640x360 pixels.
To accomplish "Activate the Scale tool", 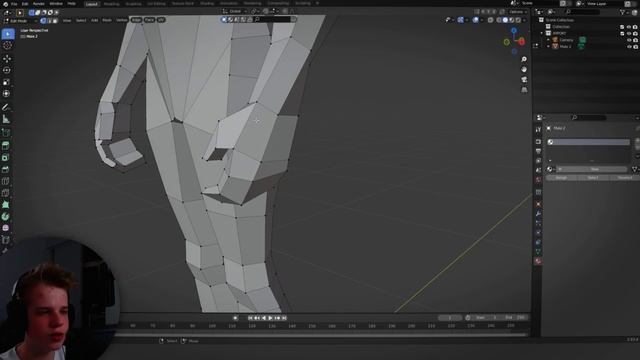I will point(7,82).
